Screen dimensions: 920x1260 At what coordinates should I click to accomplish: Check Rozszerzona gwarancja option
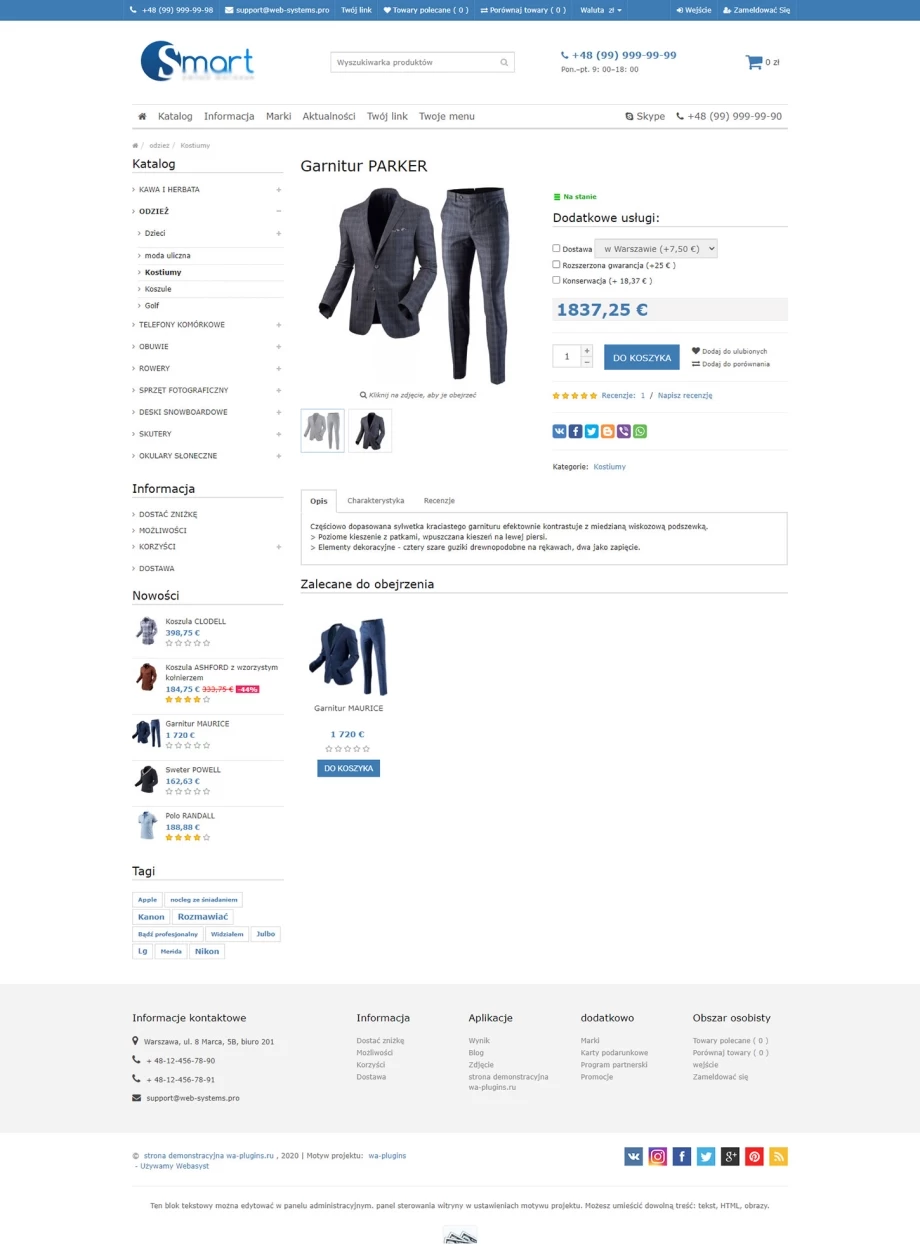point(556,265)
